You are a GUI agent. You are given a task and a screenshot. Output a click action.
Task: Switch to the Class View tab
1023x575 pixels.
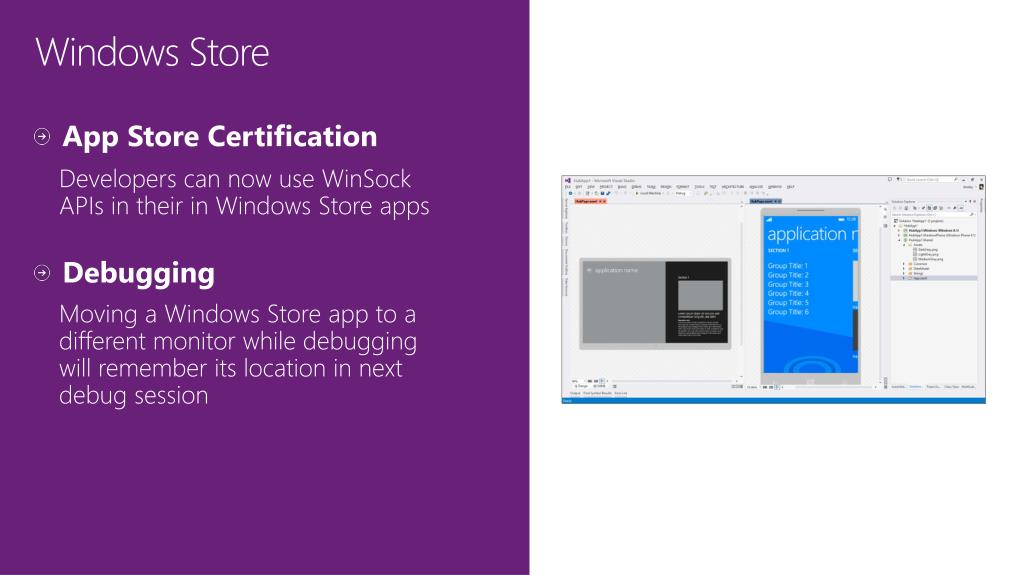pyautogui.click(x=951, y=387)
